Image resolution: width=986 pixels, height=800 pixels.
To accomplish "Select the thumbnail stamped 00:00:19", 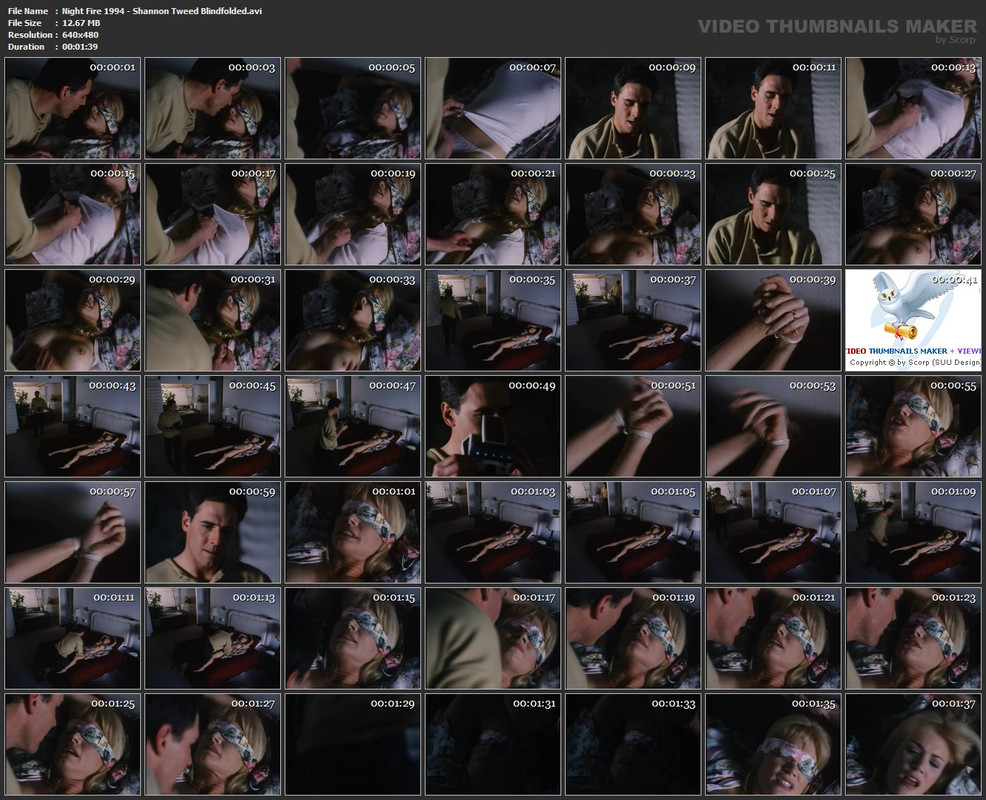I will [353, 214].
